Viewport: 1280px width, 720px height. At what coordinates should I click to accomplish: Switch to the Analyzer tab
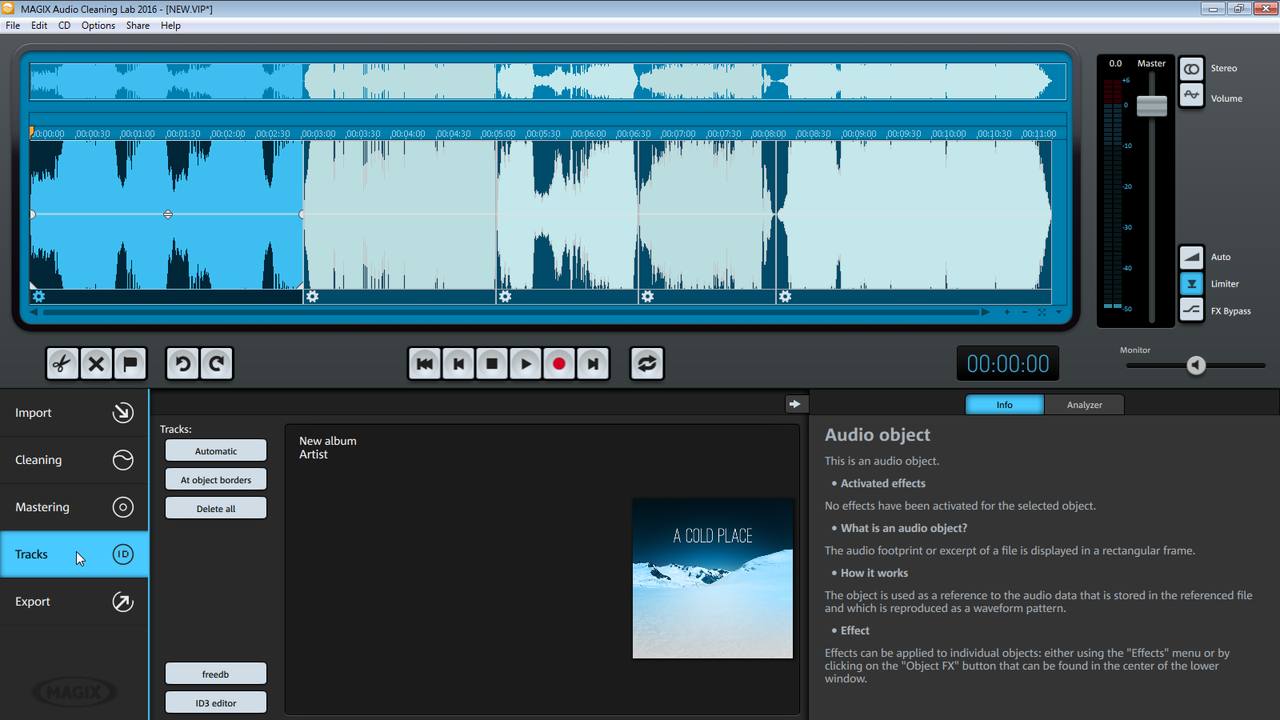click(x=1084, y=405)
